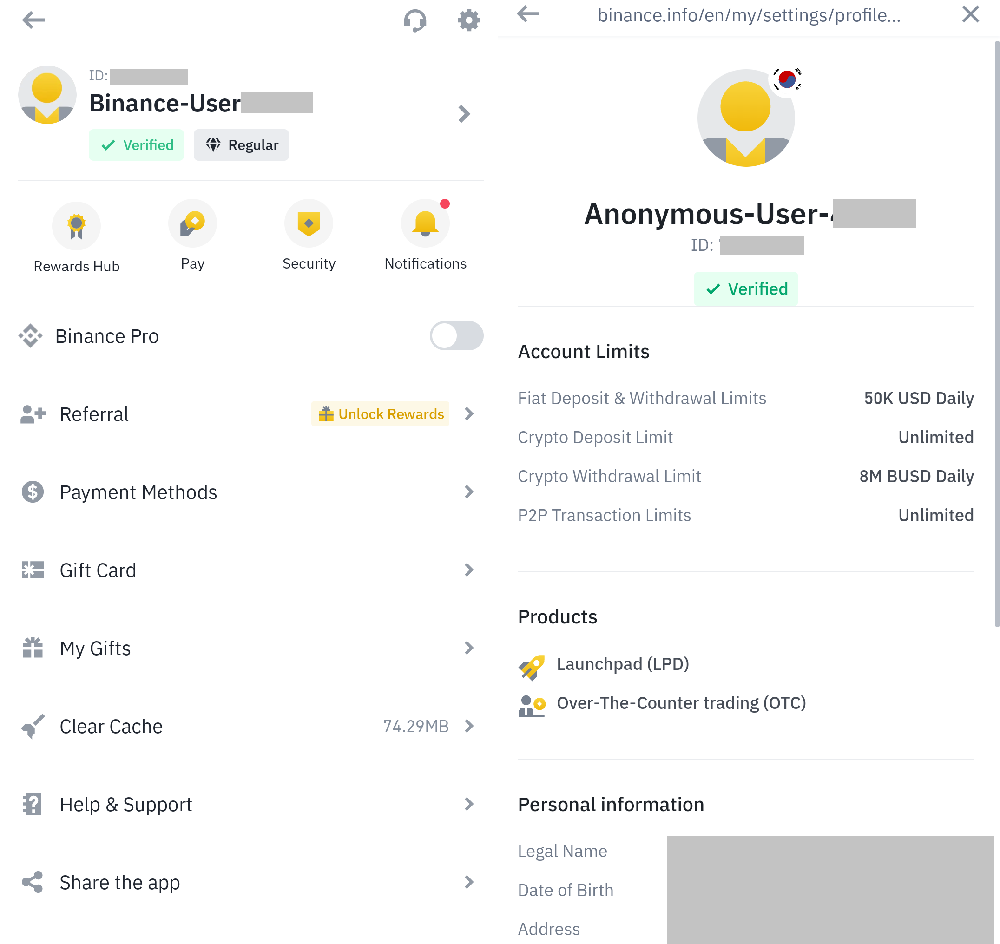Open My Gifts menu item
This screenshot has width=1000, height=944.
[x=250, y=648]
